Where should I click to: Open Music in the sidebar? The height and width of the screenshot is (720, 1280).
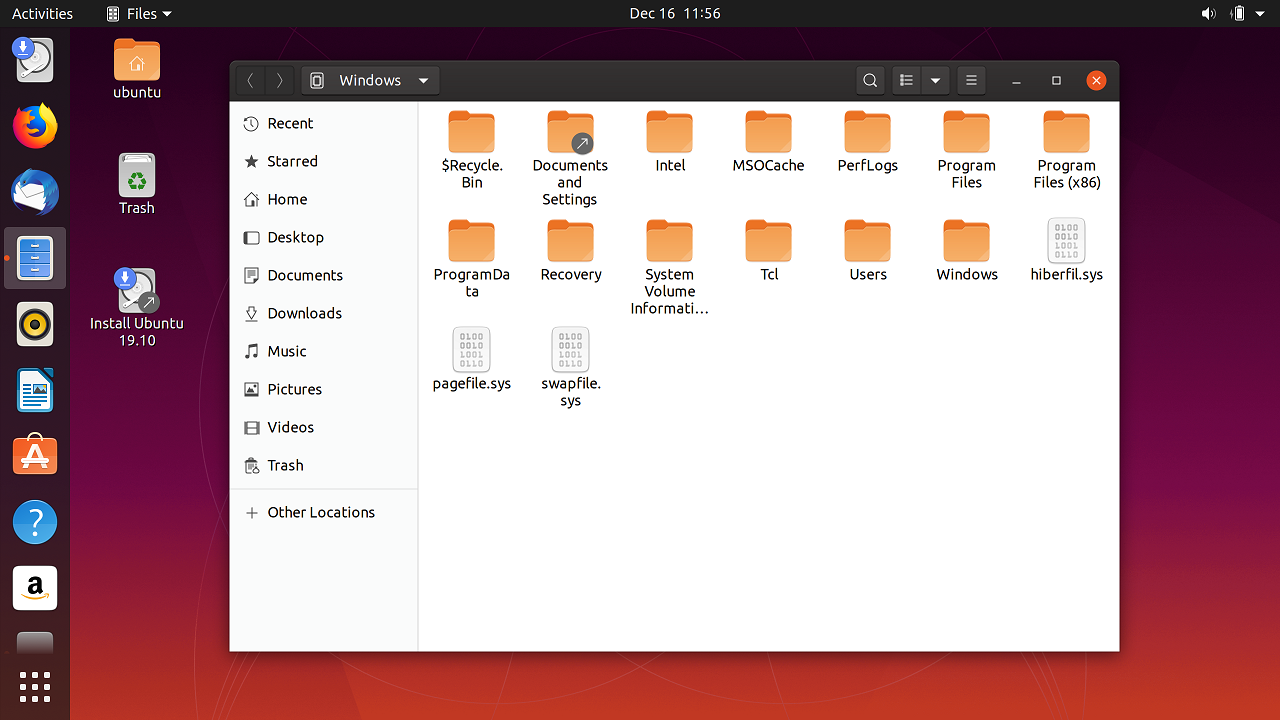(x=324, y=351)
